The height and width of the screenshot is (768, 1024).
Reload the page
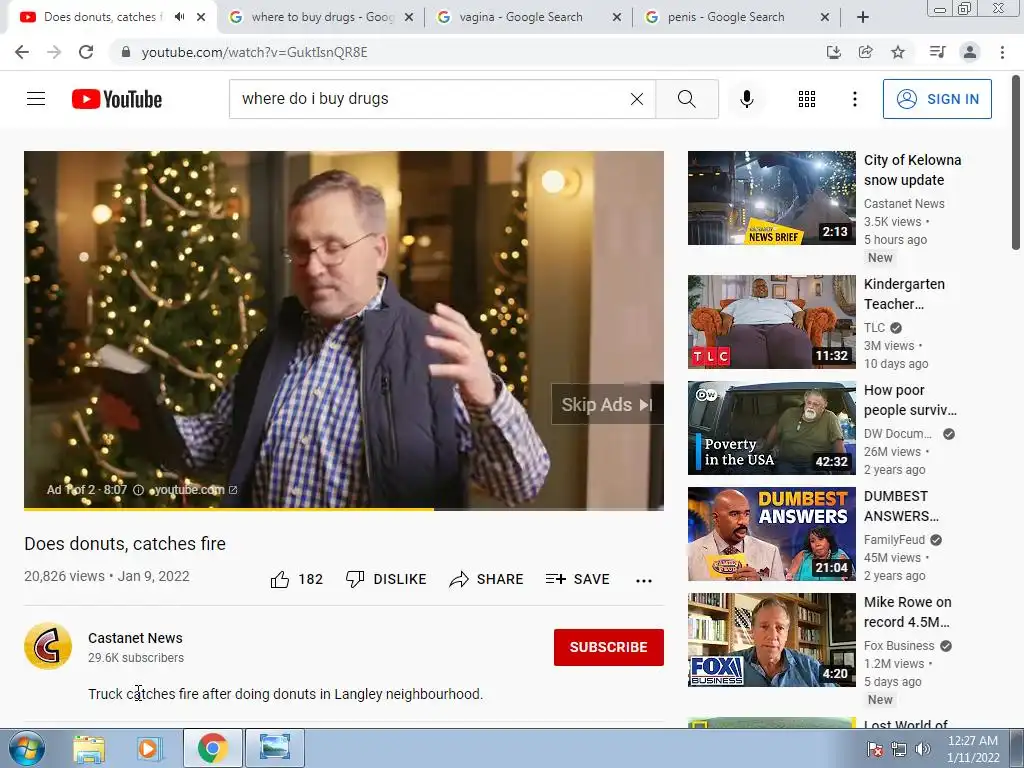click(86, 52)
